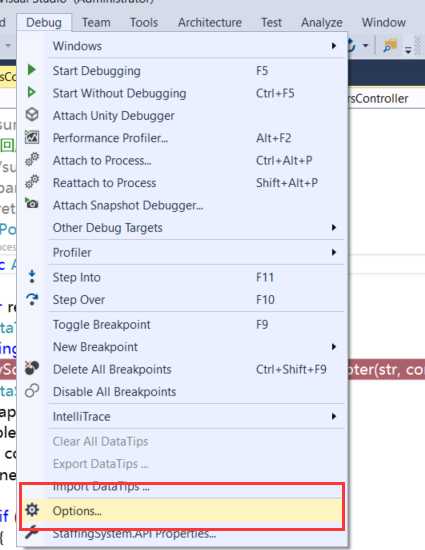
Task: Open StaffingSystem.API Properties
Action: [x=196, y=534]
